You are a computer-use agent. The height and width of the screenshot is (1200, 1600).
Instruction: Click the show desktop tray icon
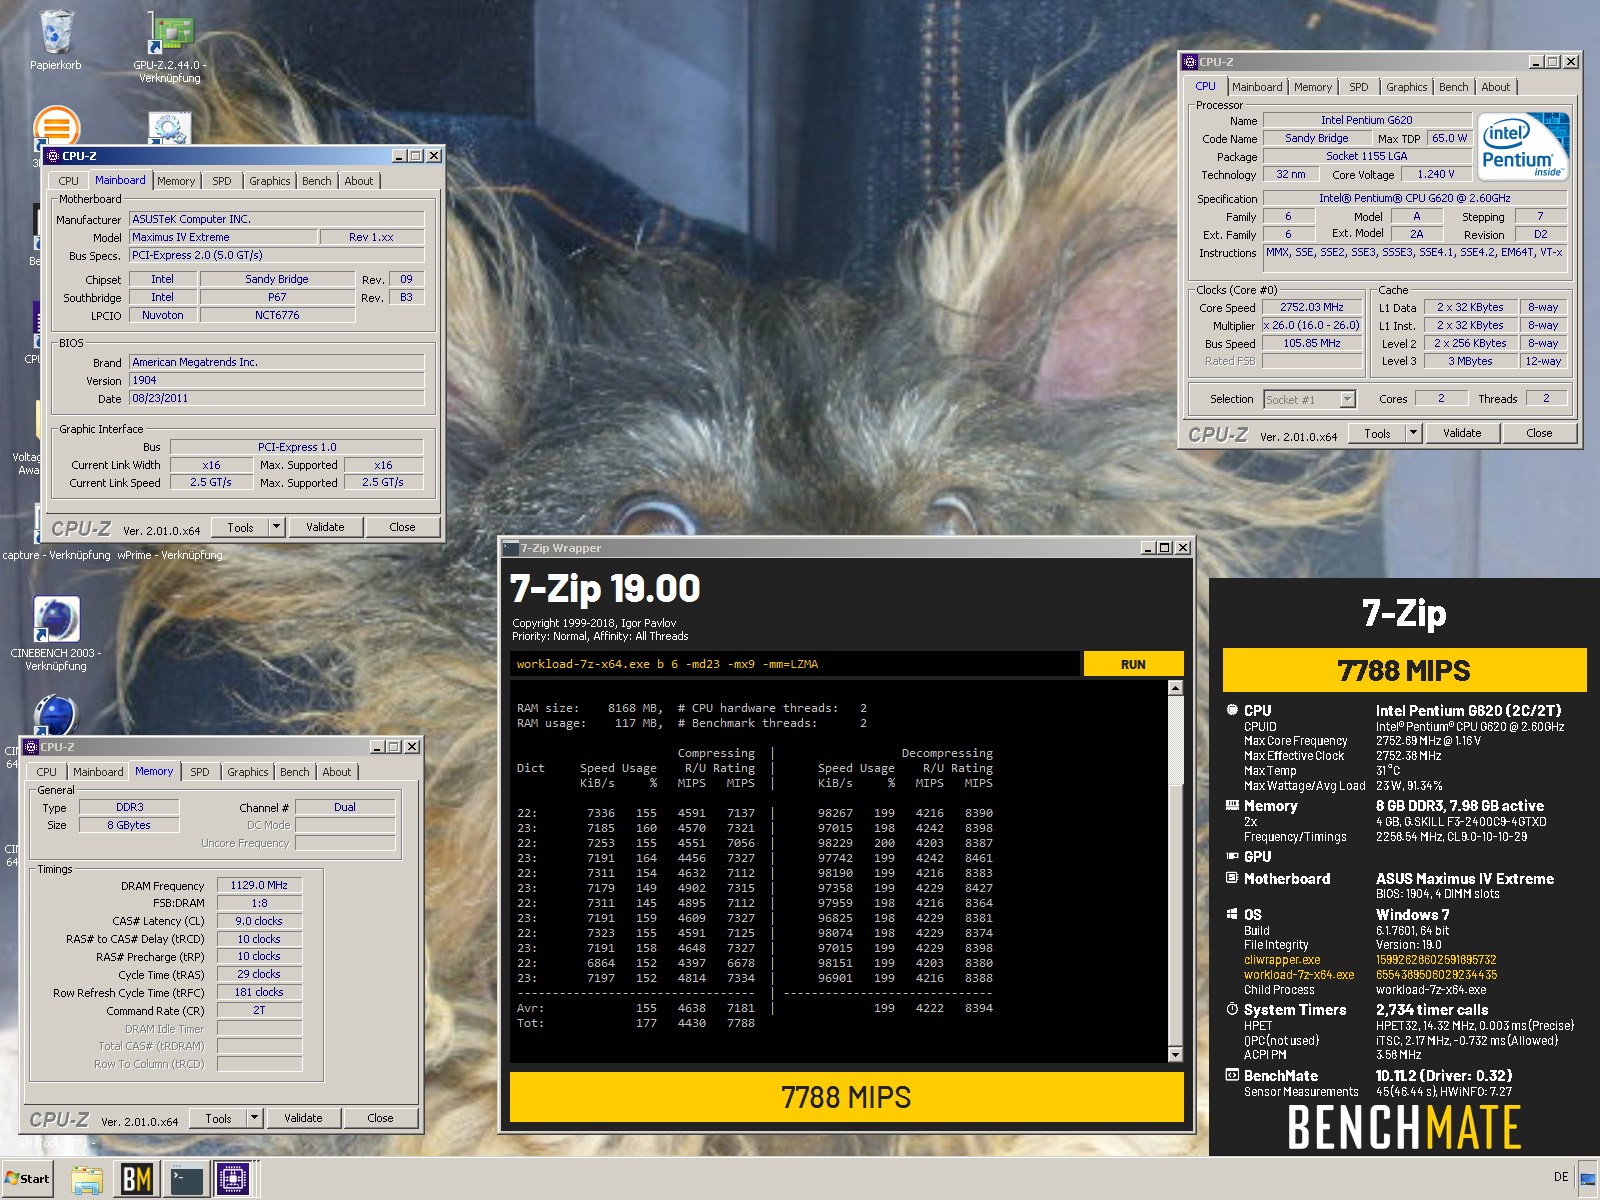[x=1587, y=1179]
